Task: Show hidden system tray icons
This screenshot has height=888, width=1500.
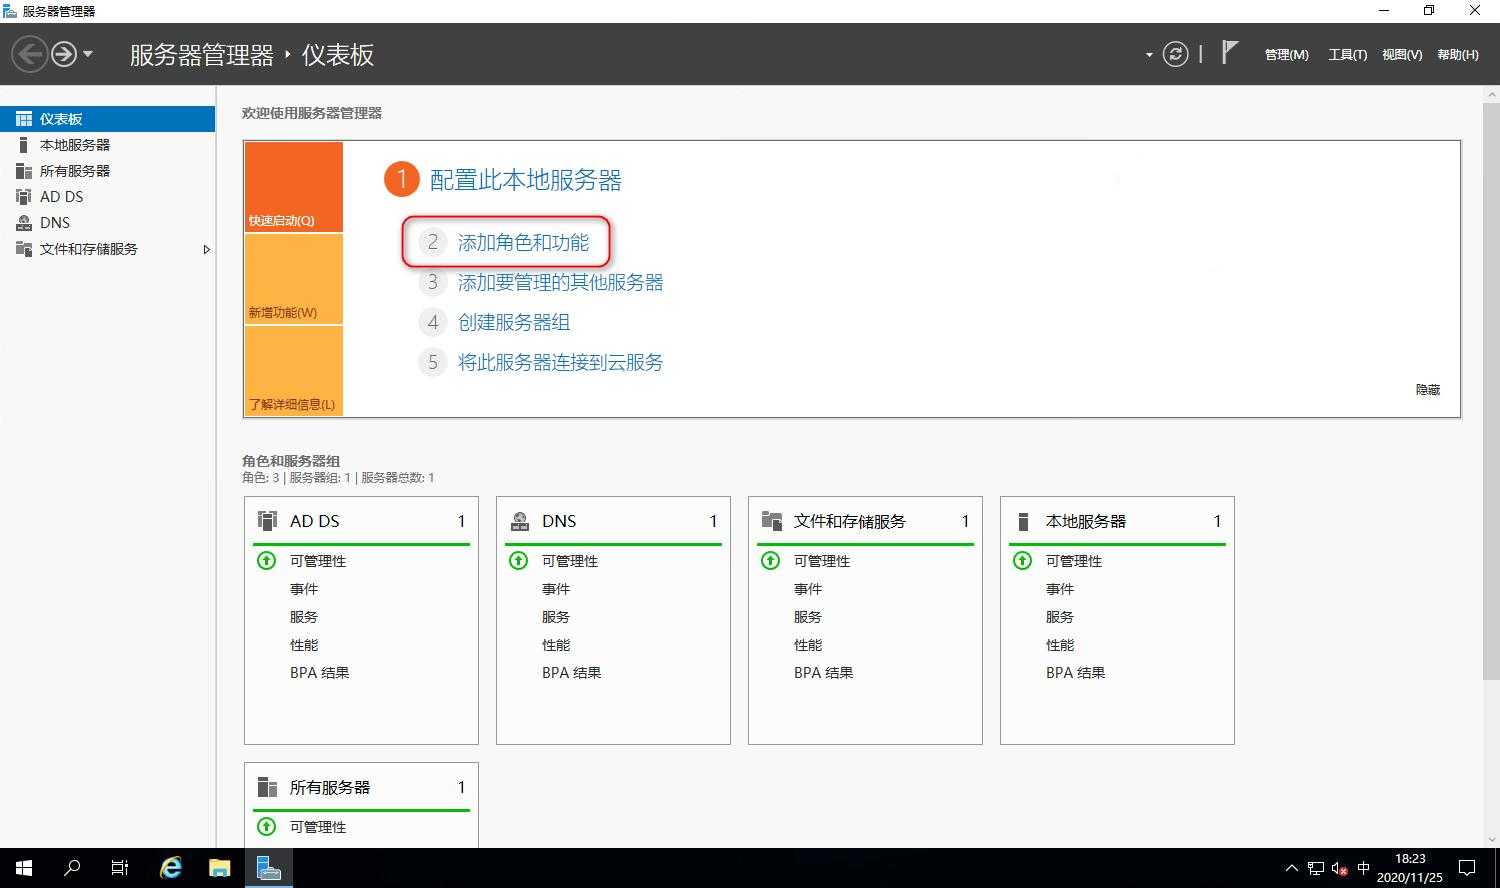Action: 1292,868
